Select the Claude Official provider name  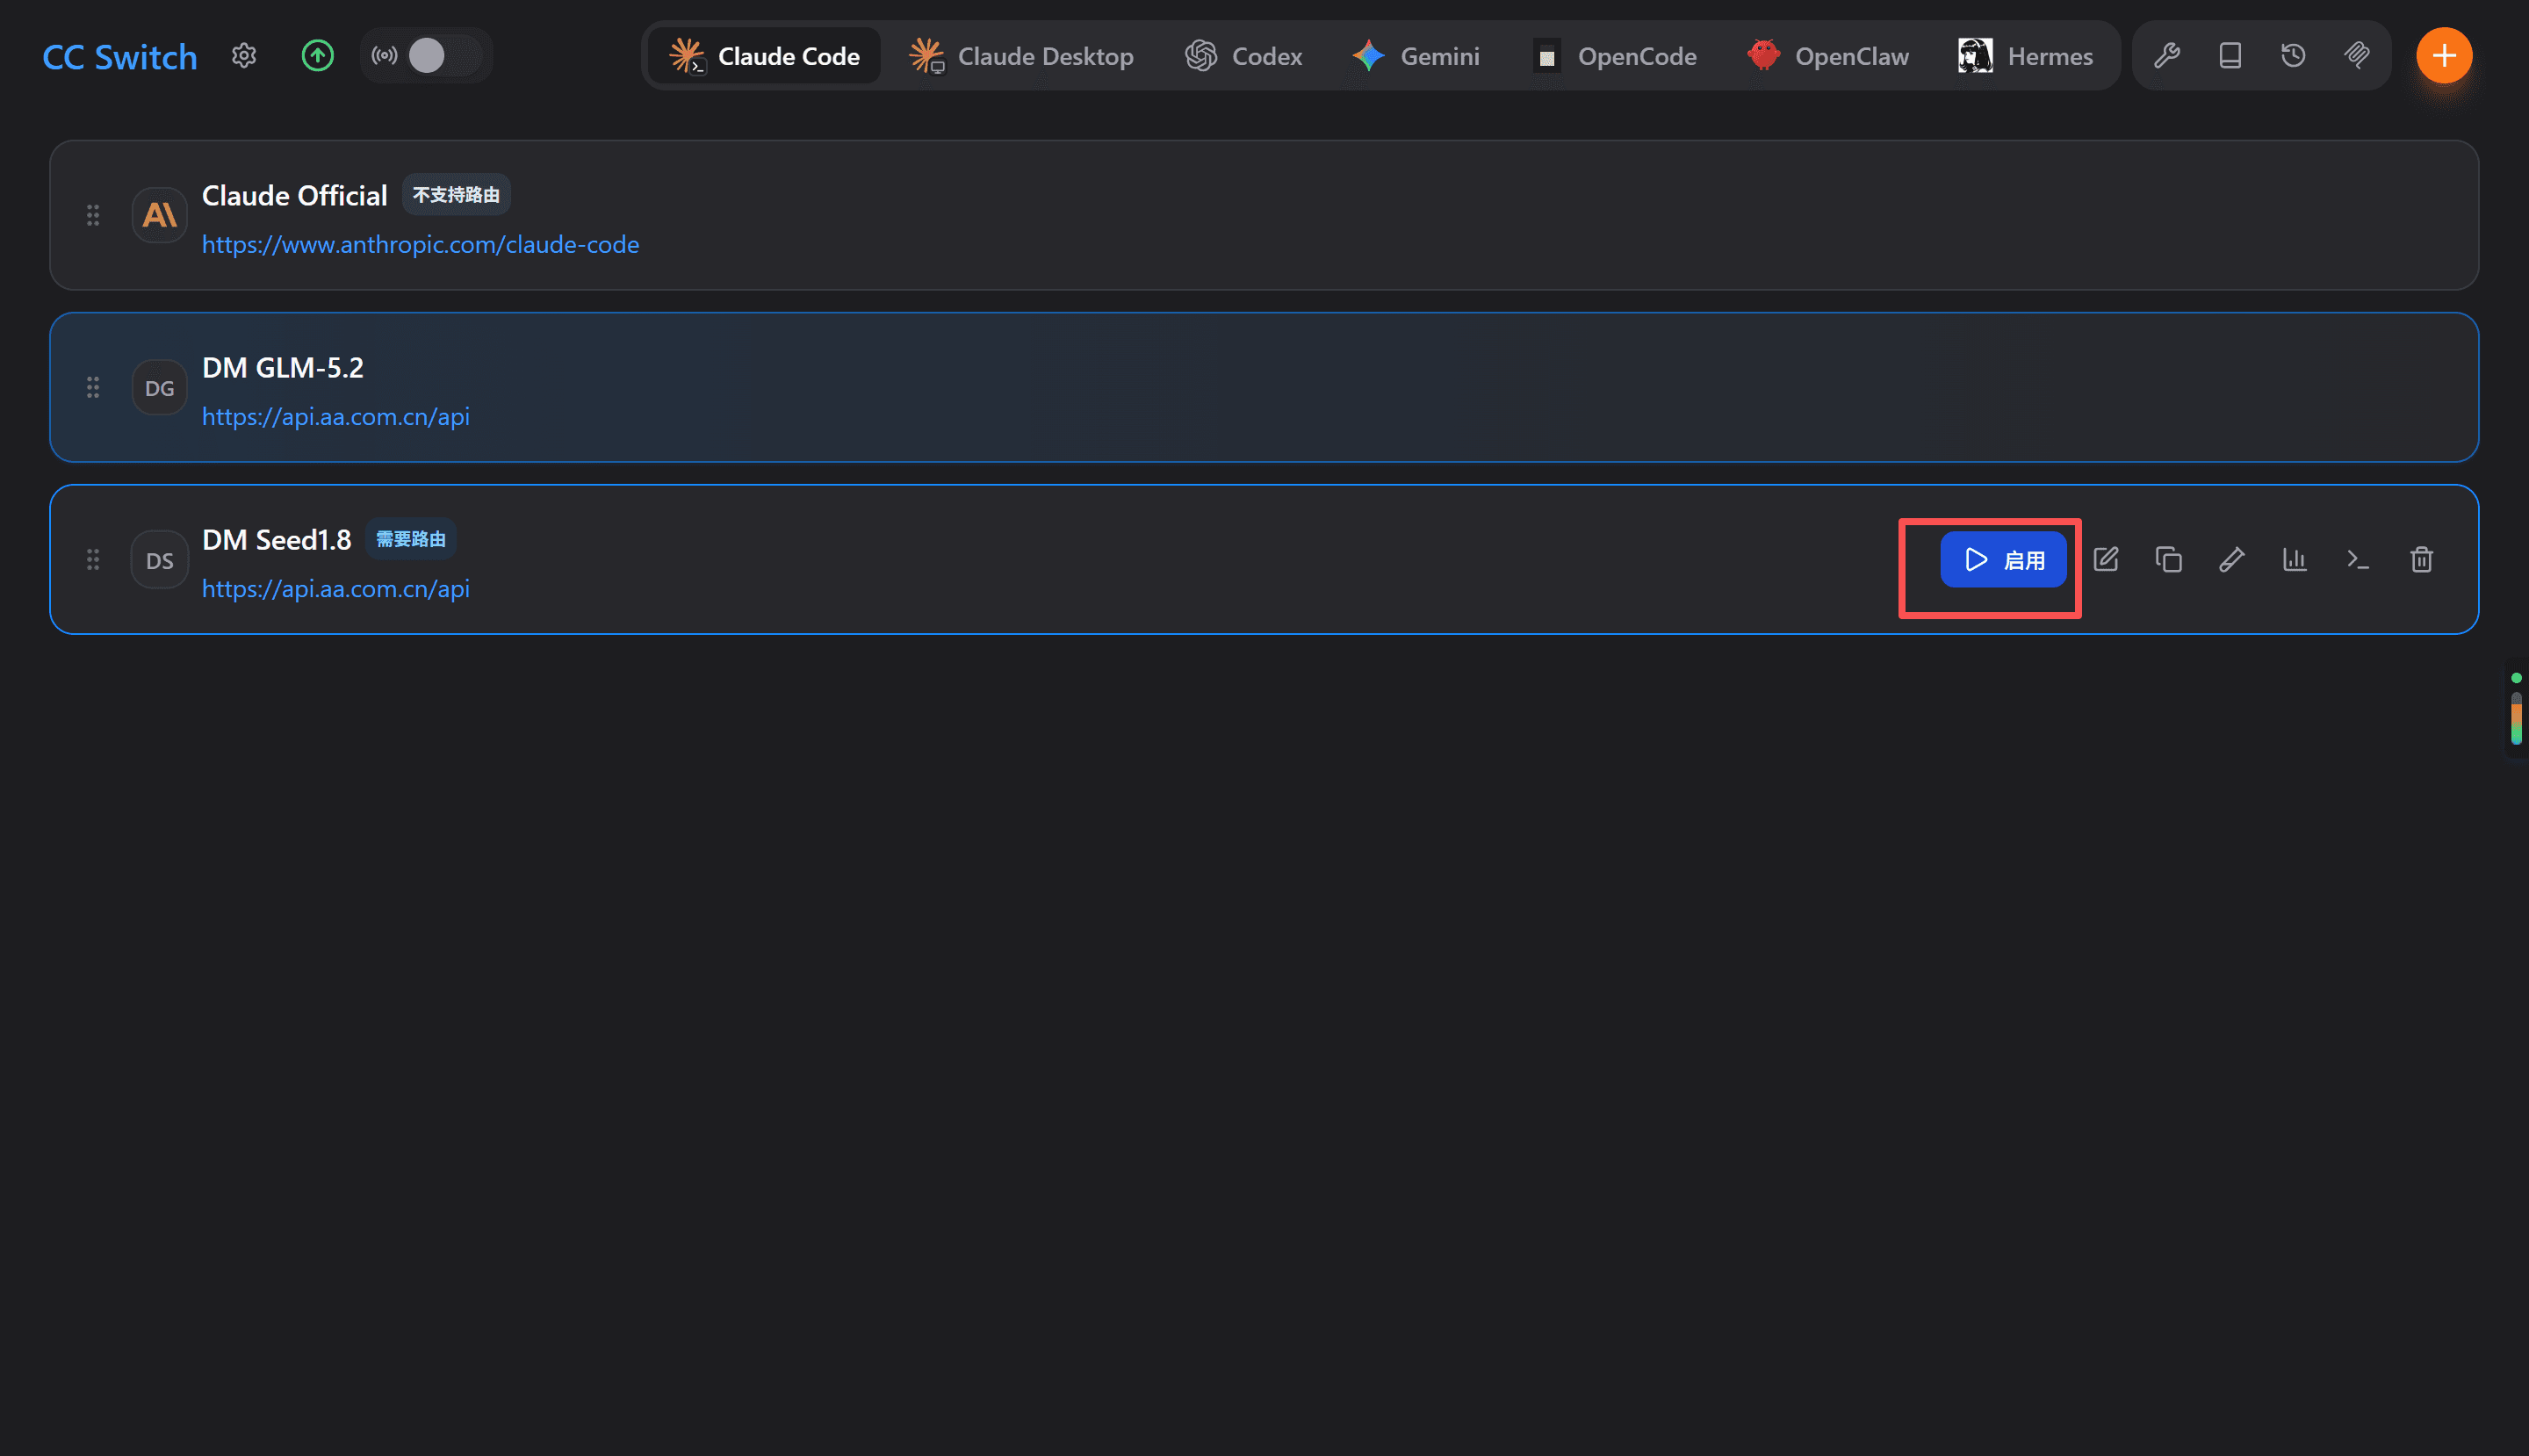294,196
